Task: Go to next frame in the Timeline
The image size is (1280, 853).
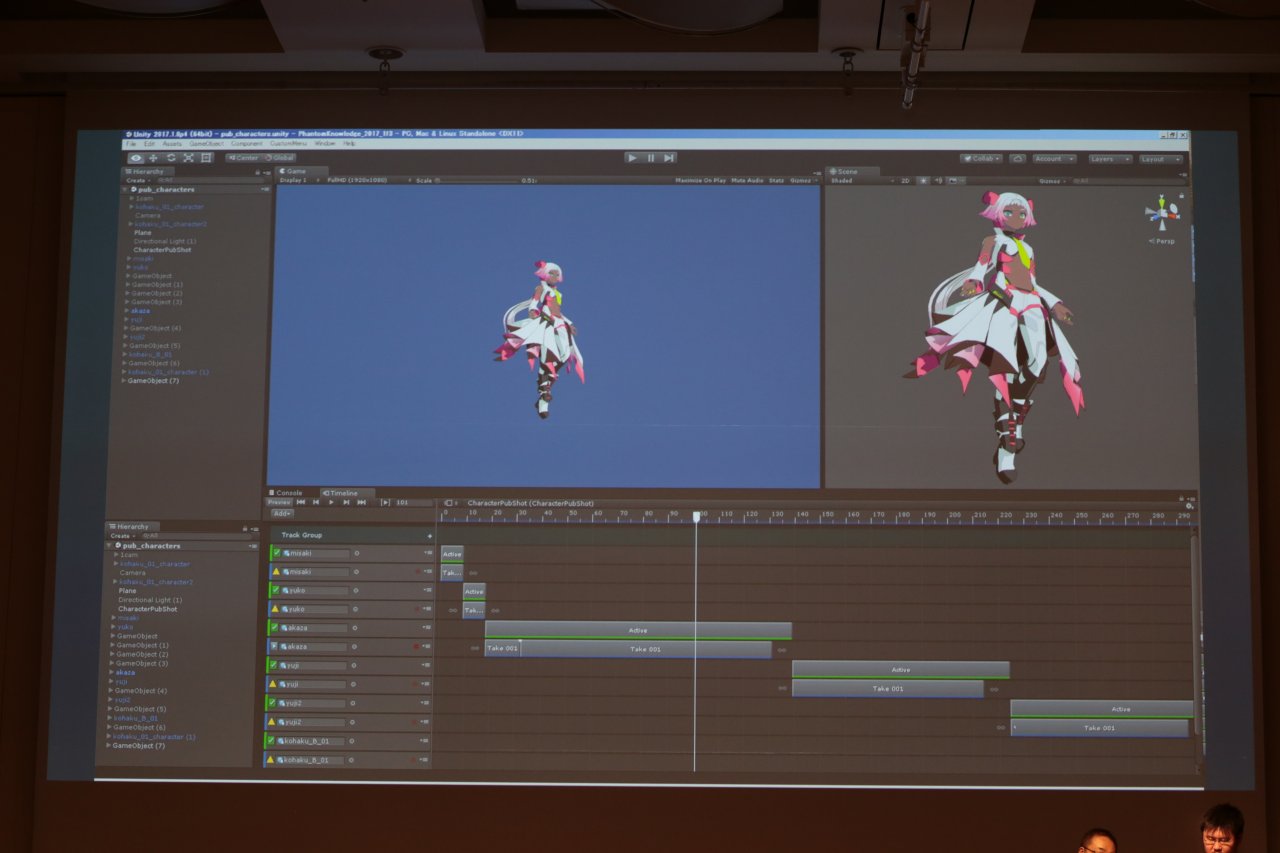Action: [x=346, y=502]
